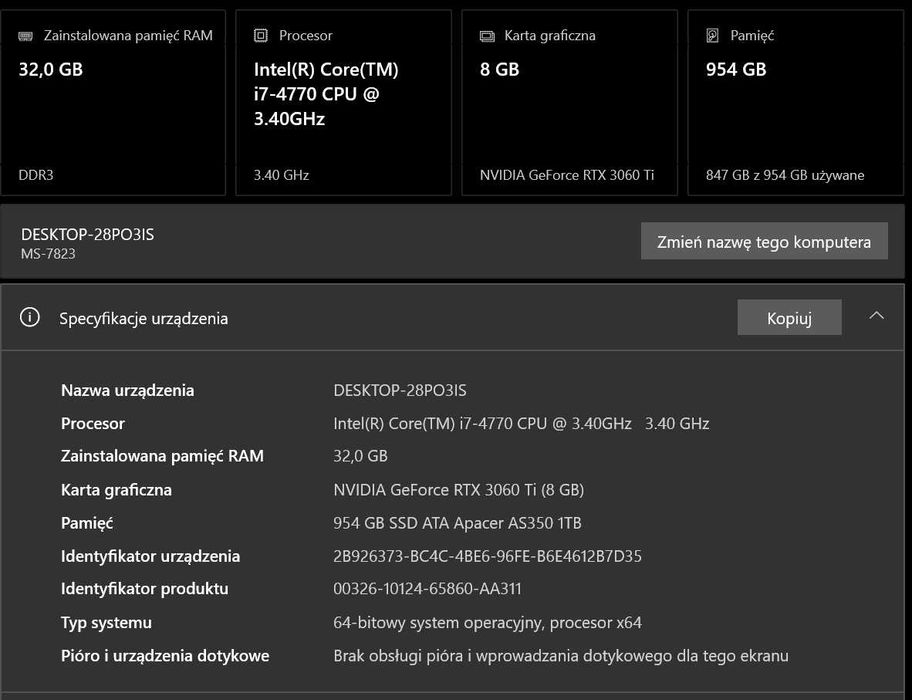Select the MS-7823 model text
This screenshot has height=700, width=912.
tap(48, 254)
